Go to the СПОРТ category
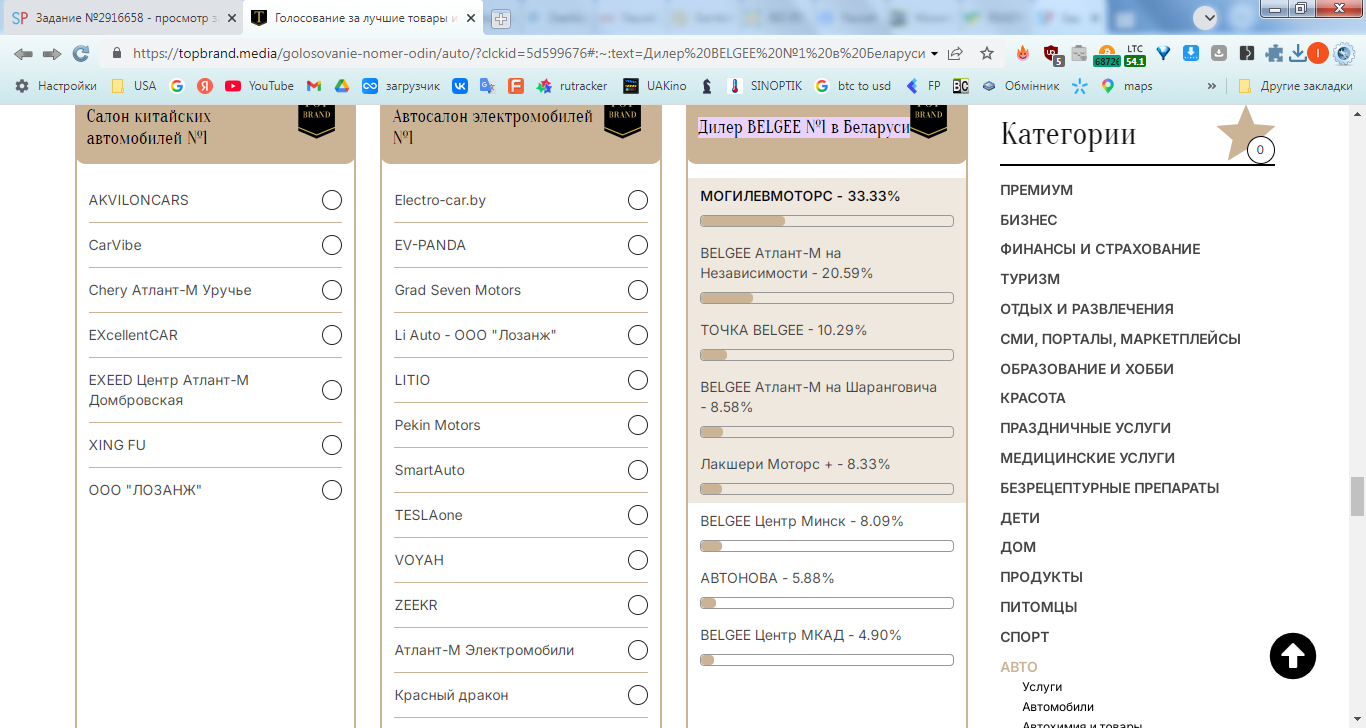Viewport: 1366px width, 728px height. [x=1025, y=637]
